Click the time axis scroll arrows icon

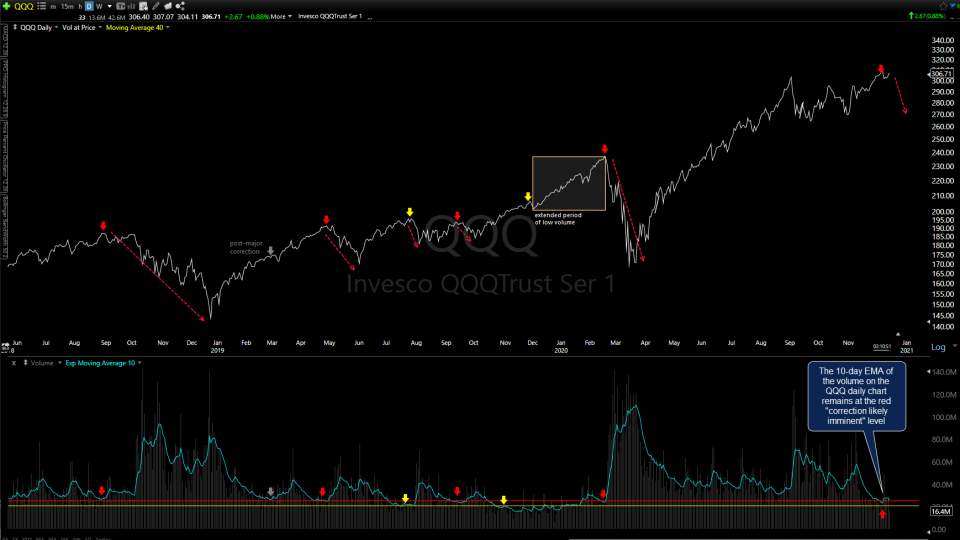5,348
